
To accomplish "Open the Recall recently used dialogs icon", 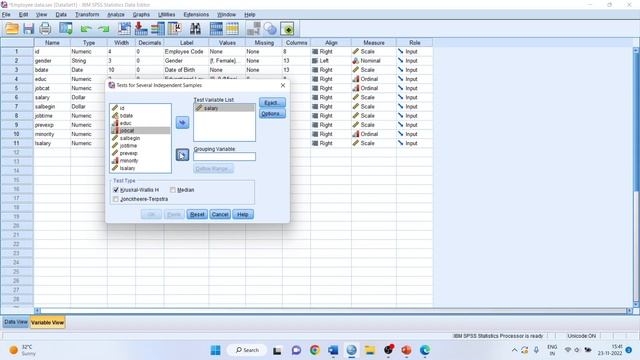I will pyautogui.click(x=66, y=29).
